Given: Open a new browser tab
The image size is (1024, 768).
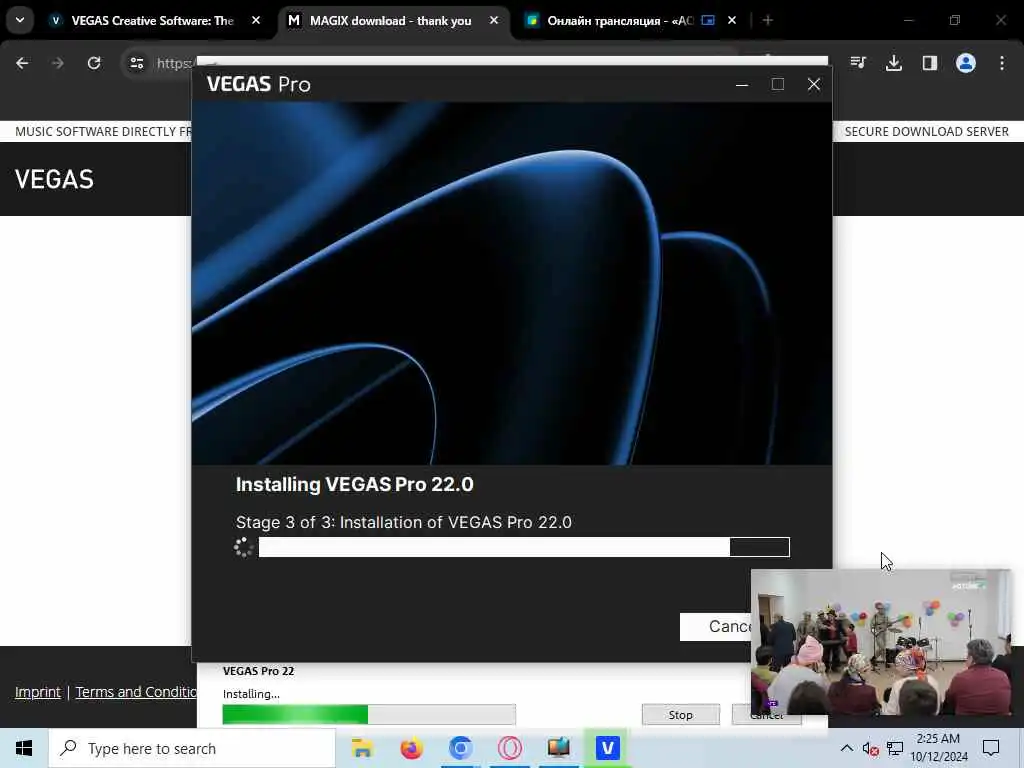Looking at the screenshot, I should [x=768, y=21].
